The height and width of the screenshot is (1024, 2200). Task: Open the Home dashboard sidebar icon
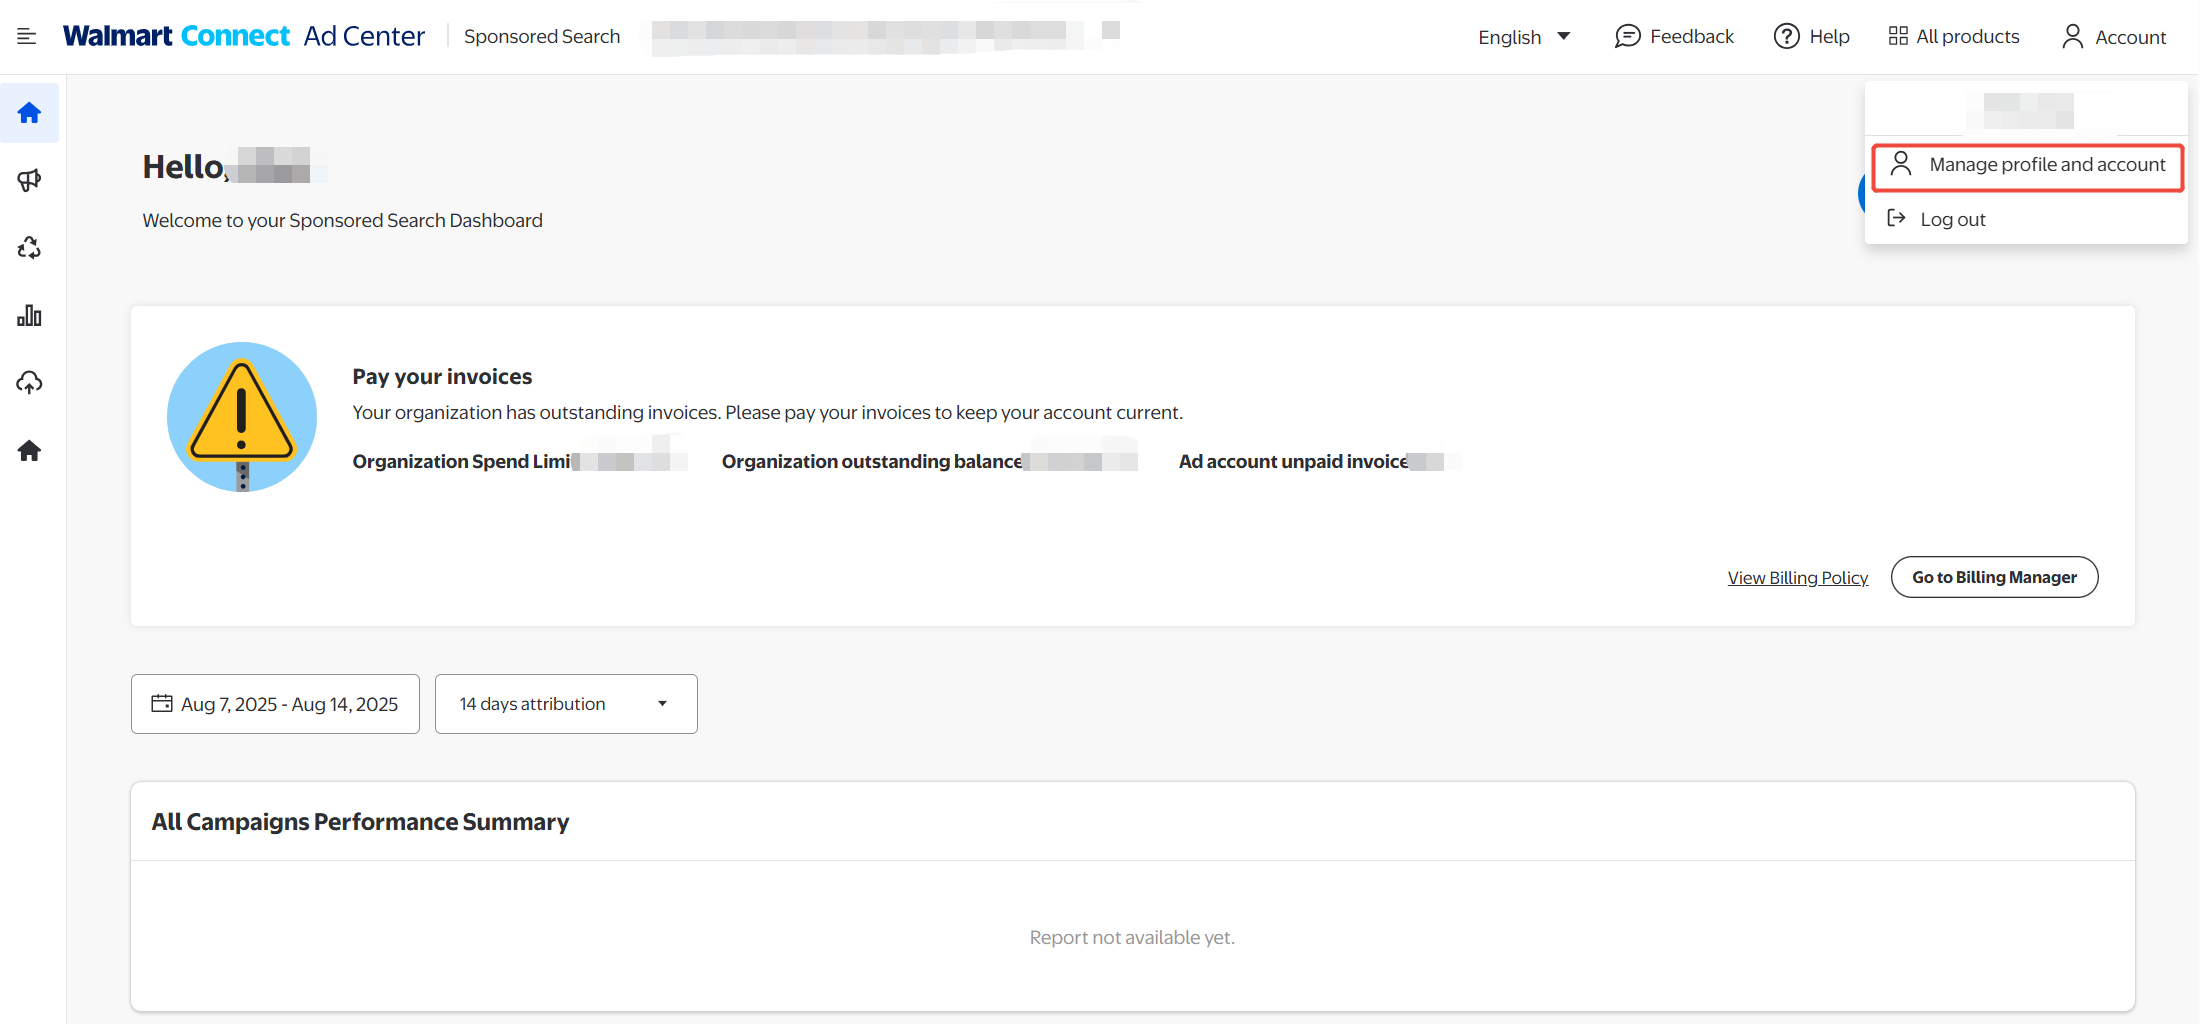coord(29,113)
